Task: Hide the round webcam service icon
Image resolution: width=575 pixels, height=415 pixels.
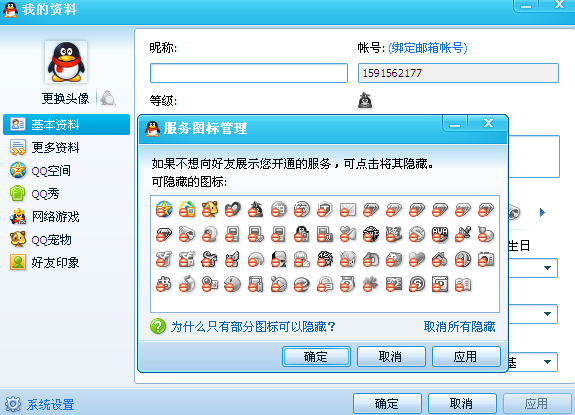Action: pyautogui.click(x=210, y=234)
